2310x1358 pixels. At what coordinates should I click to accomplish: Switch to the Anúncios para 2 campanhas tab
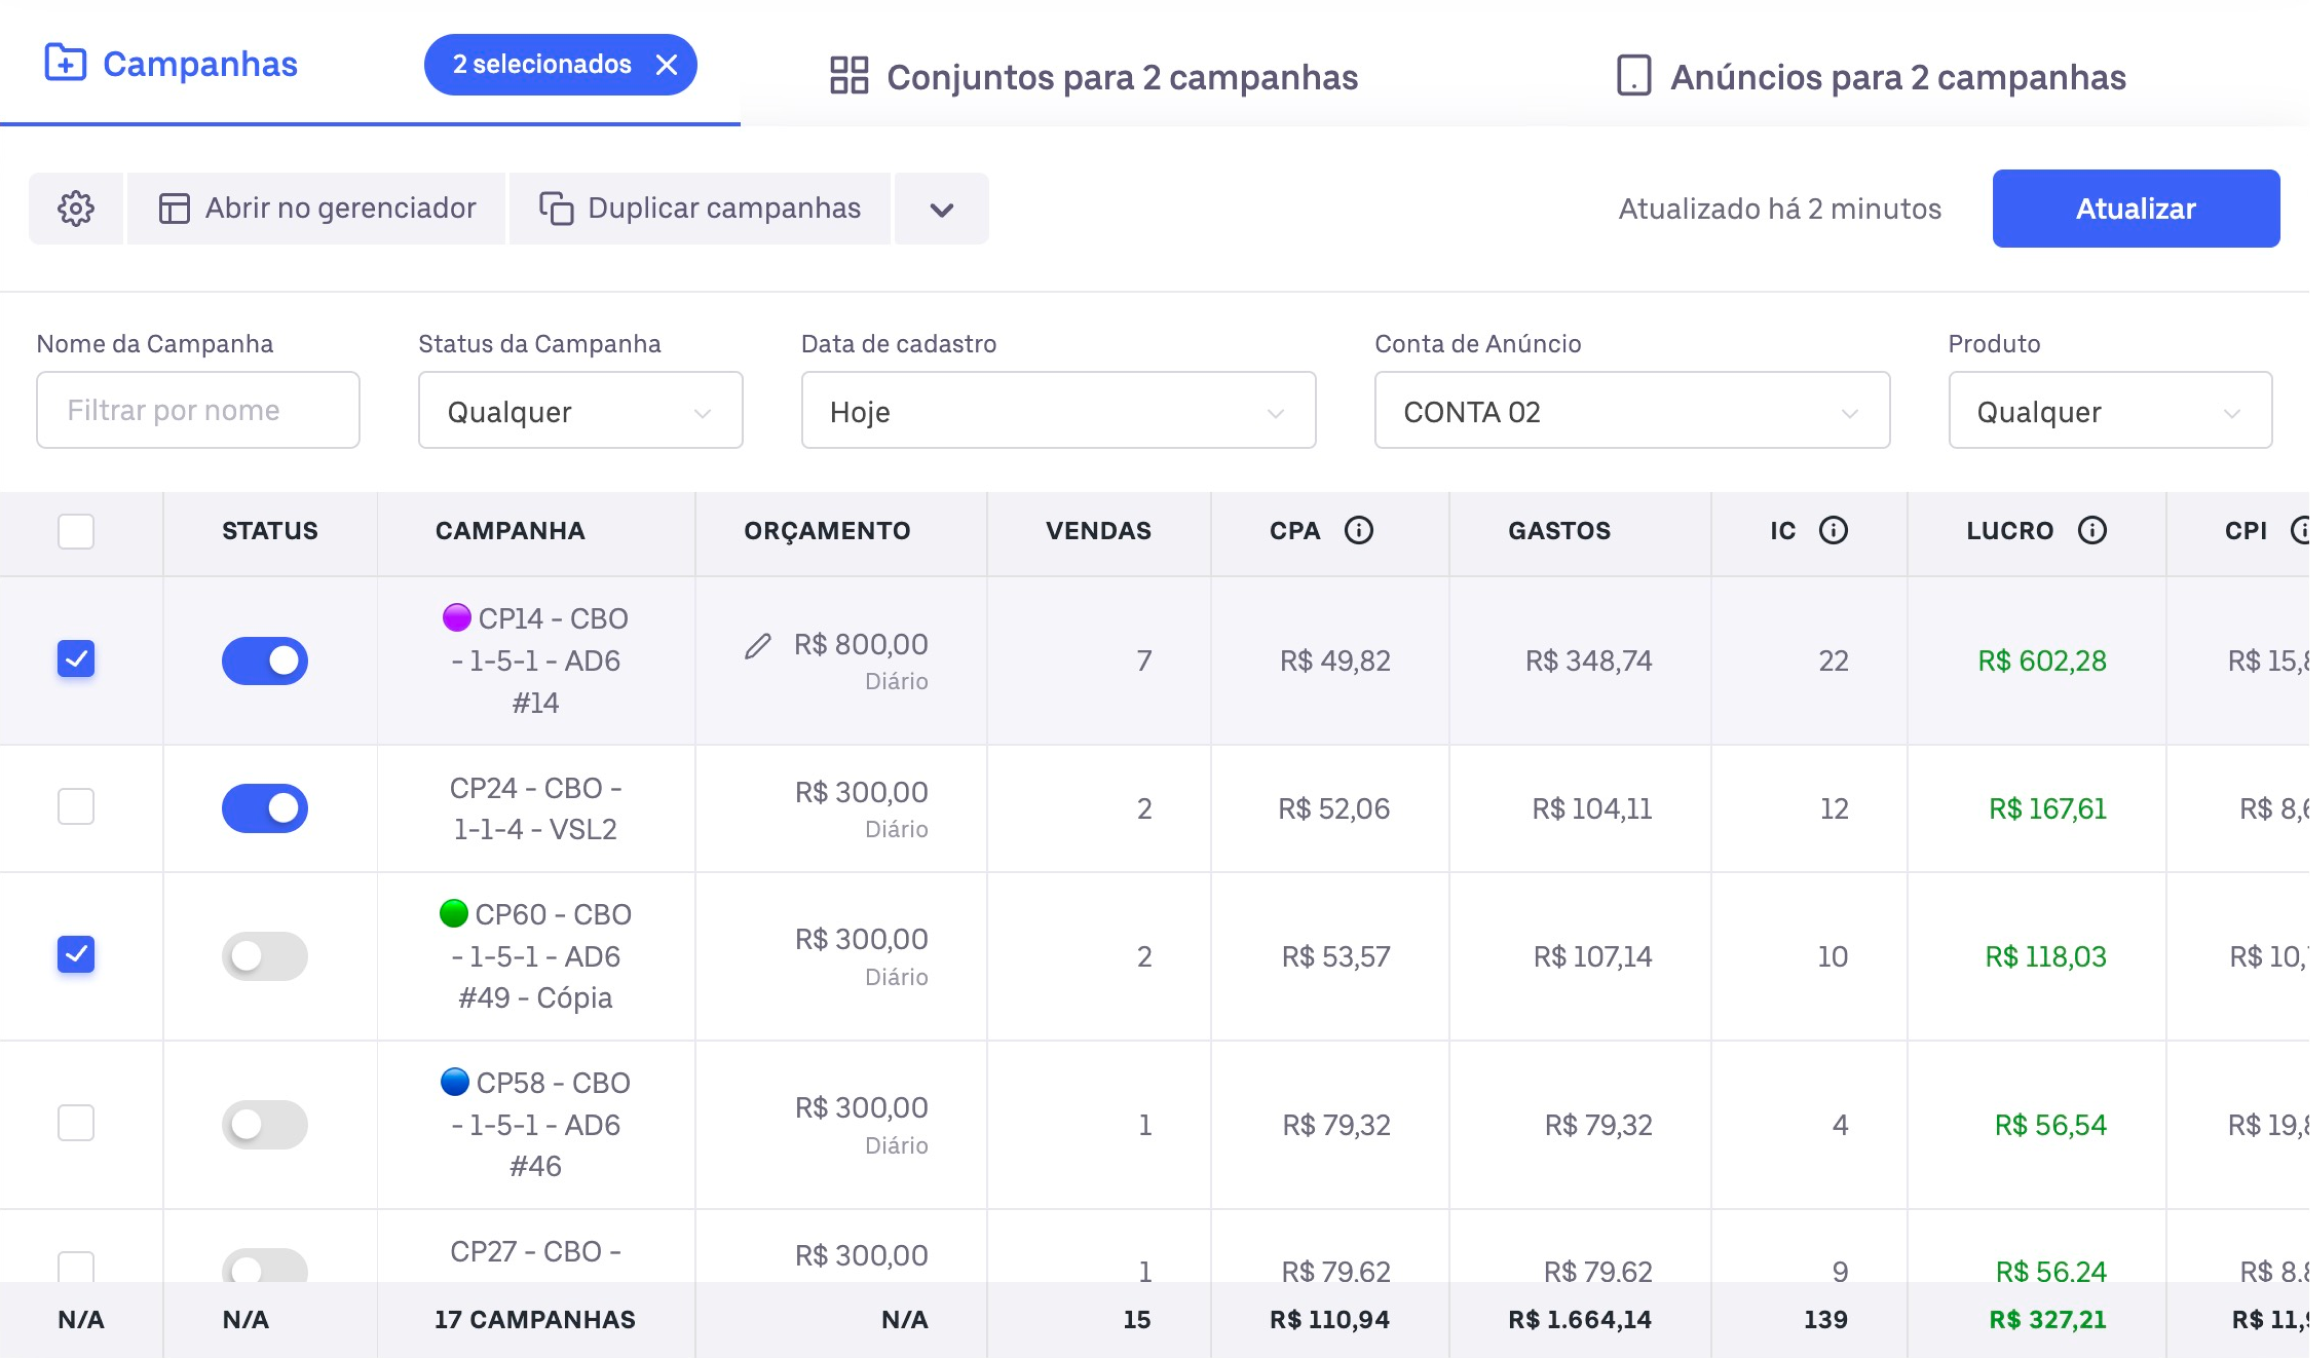click(x=1897, y=77)
